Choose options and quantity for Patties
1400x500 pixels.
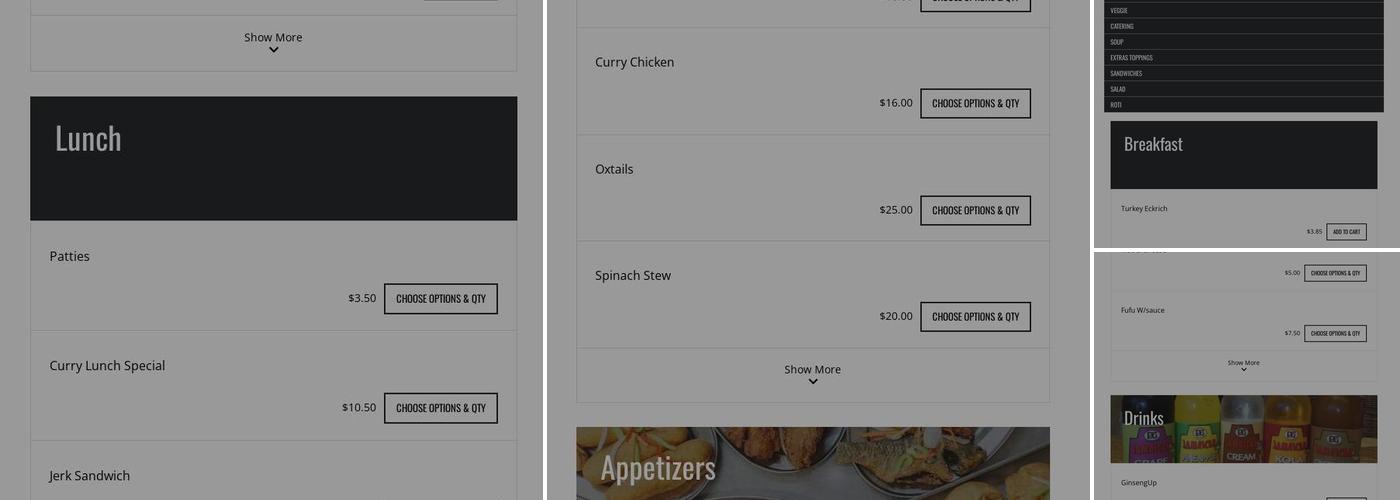[441, 299]
